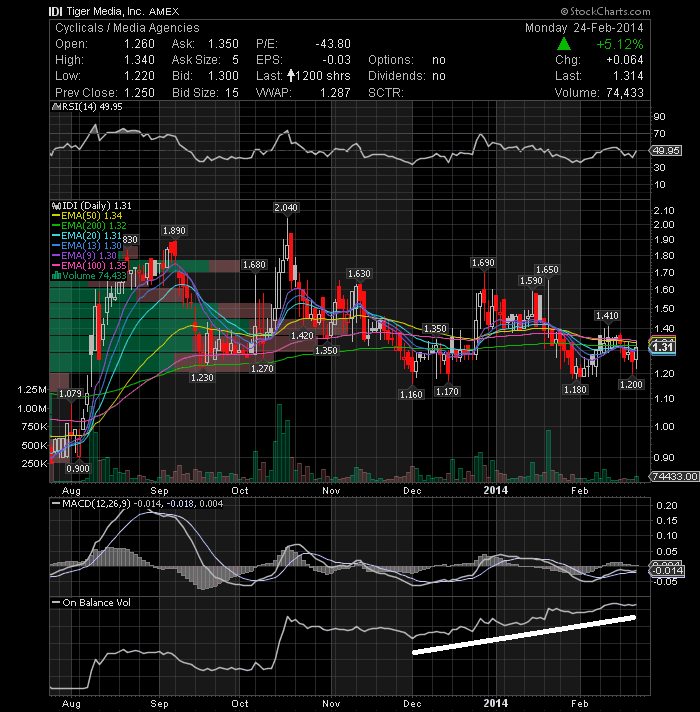Click the 1.650 price label
The height and width of the screenshot is (712, 700).
coord(547,270)
